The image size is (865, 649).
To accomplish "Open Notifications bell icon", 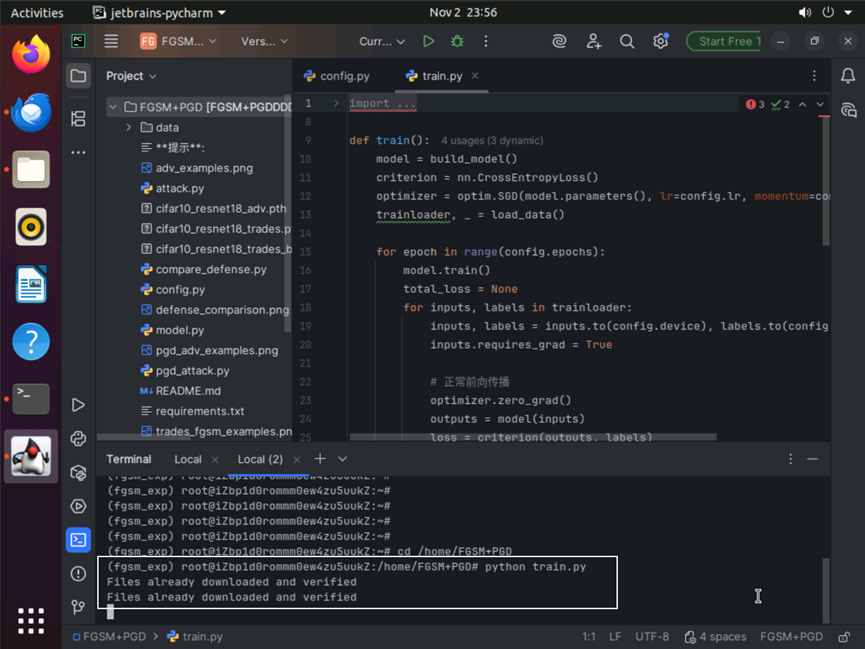I will point(848,76).
